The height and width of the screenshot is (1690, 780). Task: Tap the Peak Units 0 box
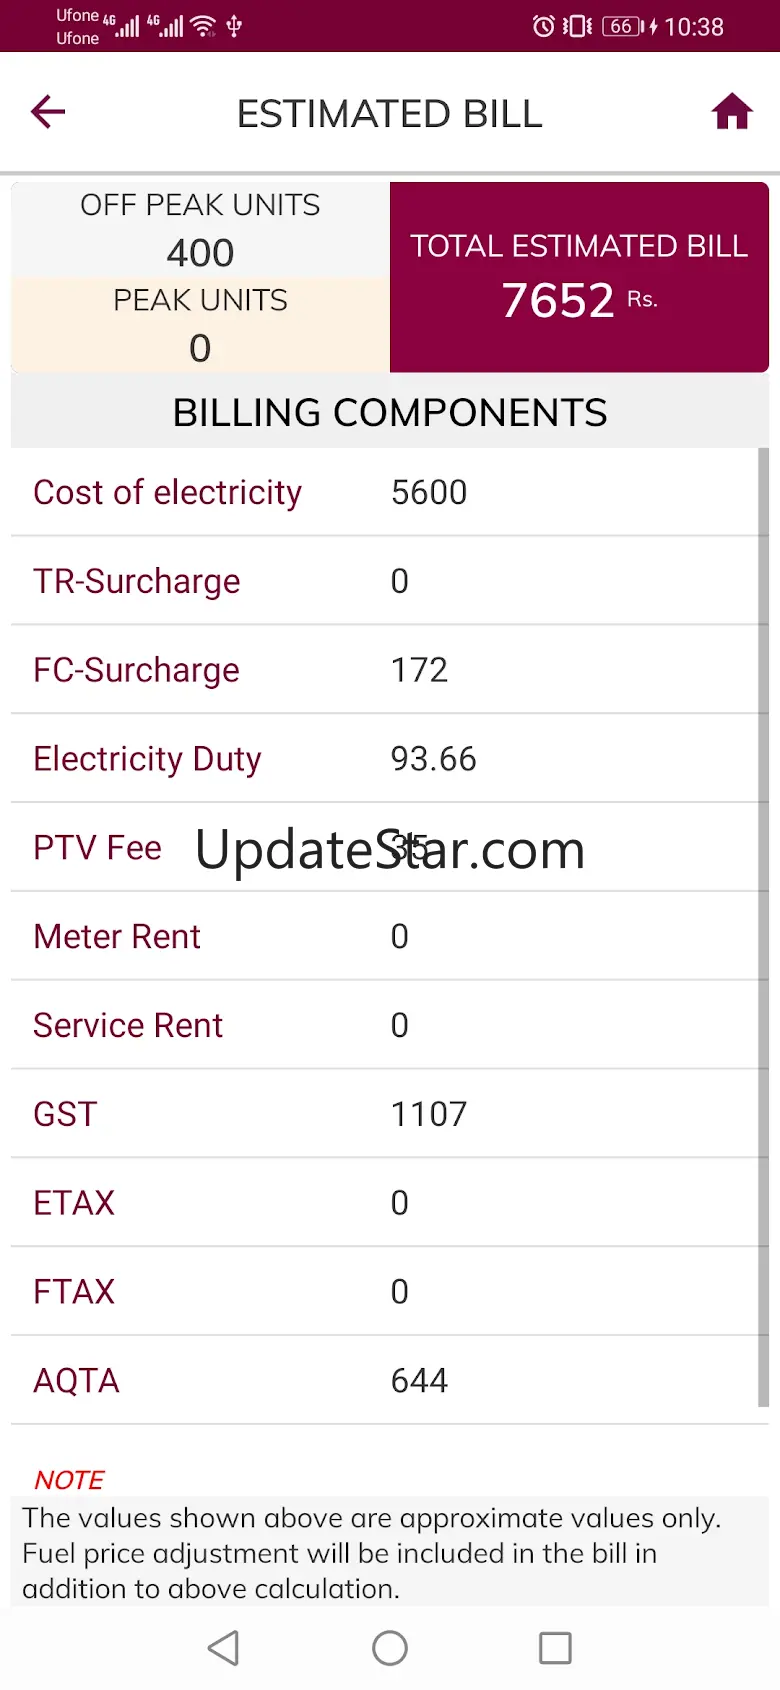coord(200,325)
